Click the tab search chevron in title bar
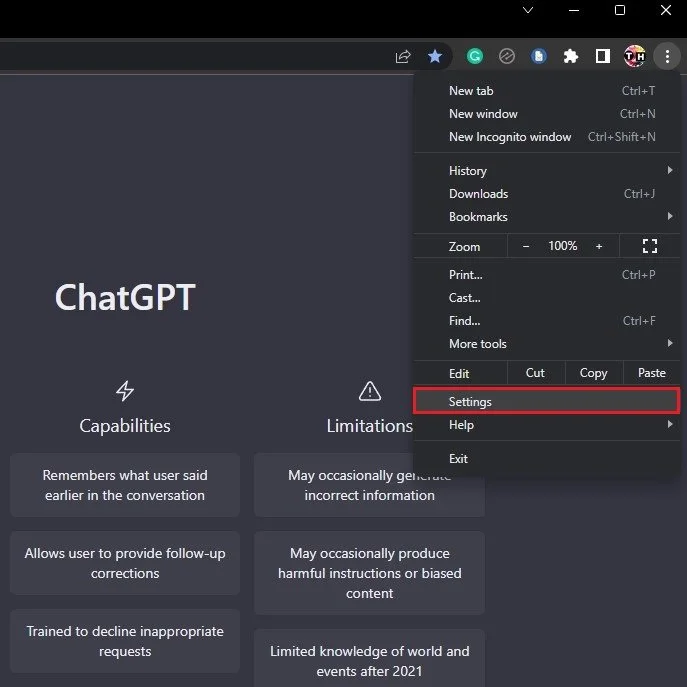 tap(528, 10)
